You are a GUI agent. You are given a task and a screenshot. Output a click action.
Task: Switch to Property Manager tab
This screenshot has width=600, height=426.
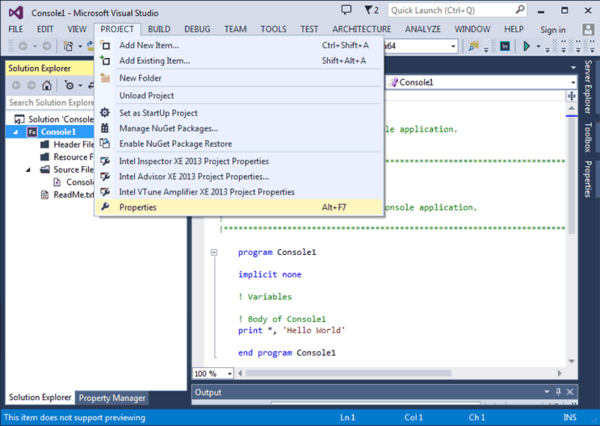coord(111,398)
